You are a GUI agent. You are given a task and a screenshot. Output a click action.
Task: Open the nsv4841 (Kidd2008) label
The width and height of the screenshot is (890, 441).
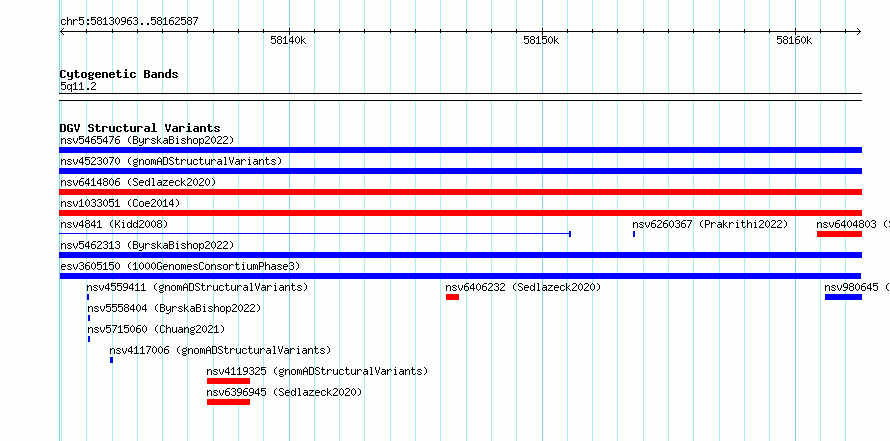[114, 224]
